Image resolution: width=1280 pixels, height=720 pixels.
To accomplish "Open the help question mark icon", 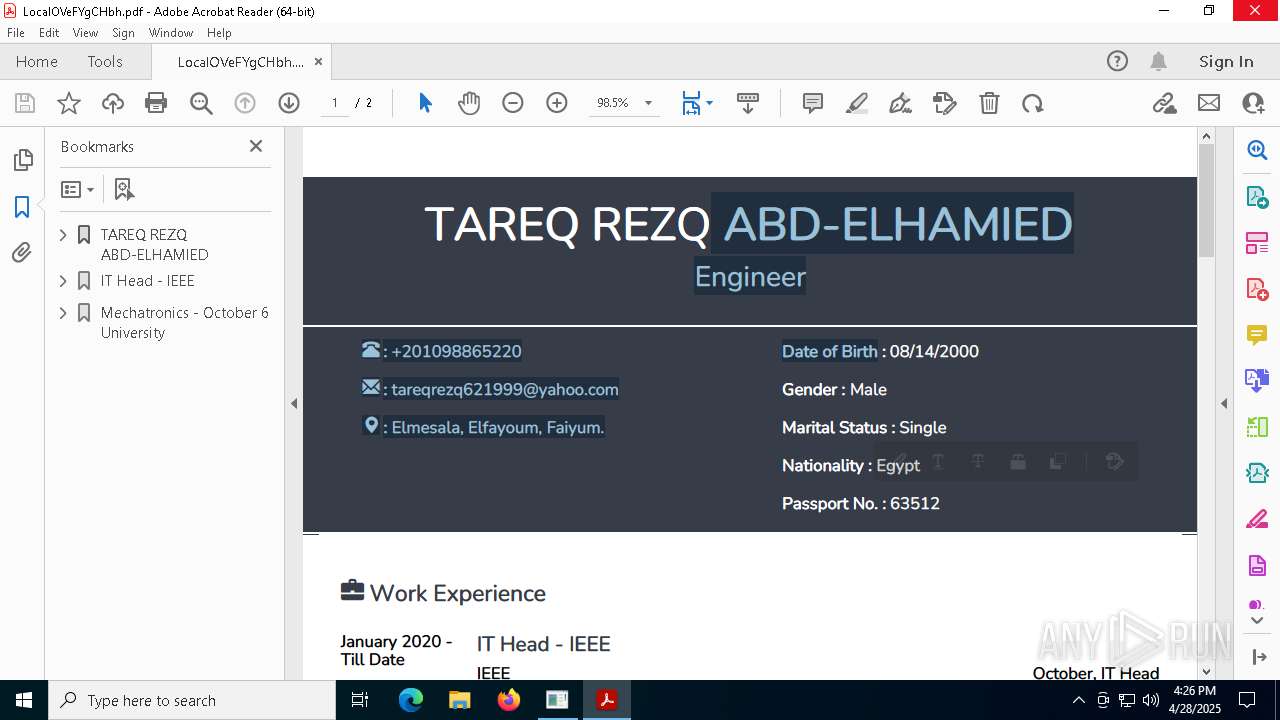I will (x=1117, y=62).
